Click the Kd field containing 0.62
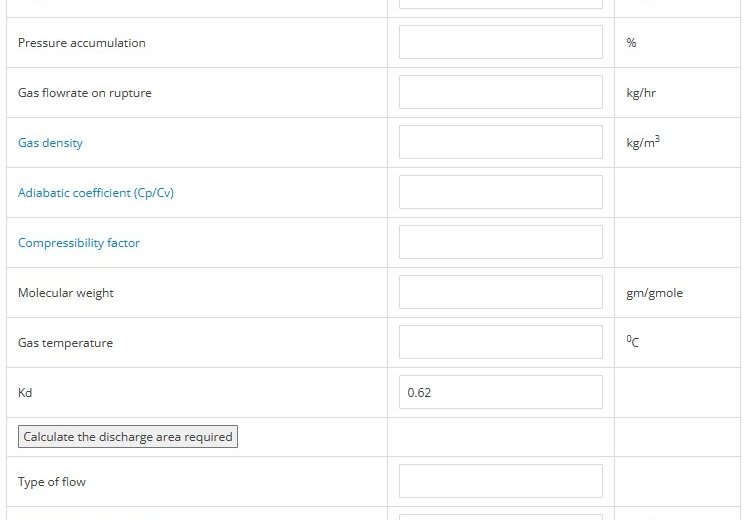This screenshot has height=520, width=744. (x=501, y=392)
